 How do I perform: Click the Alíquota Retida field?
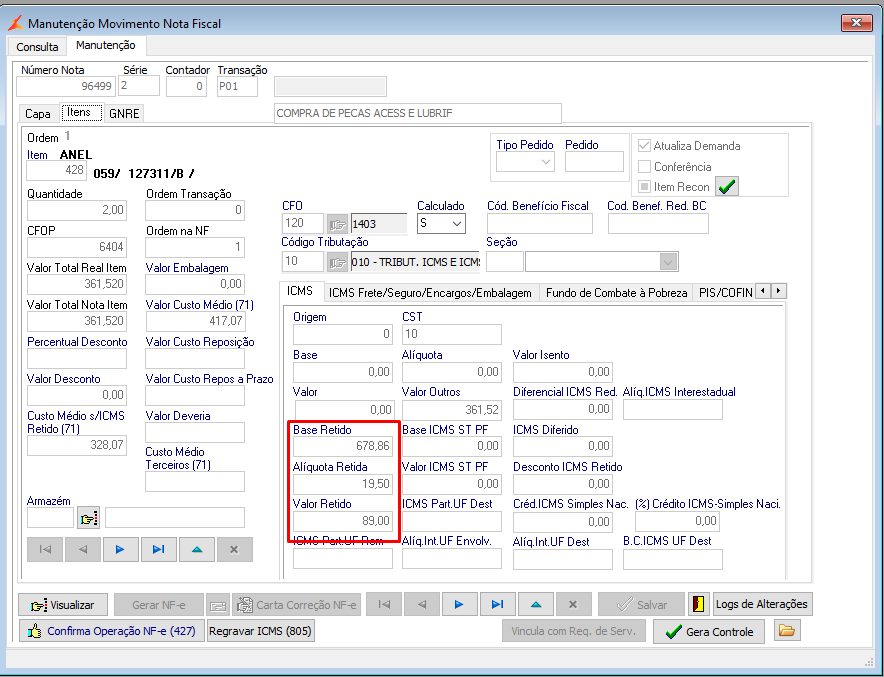pos(343,484)
